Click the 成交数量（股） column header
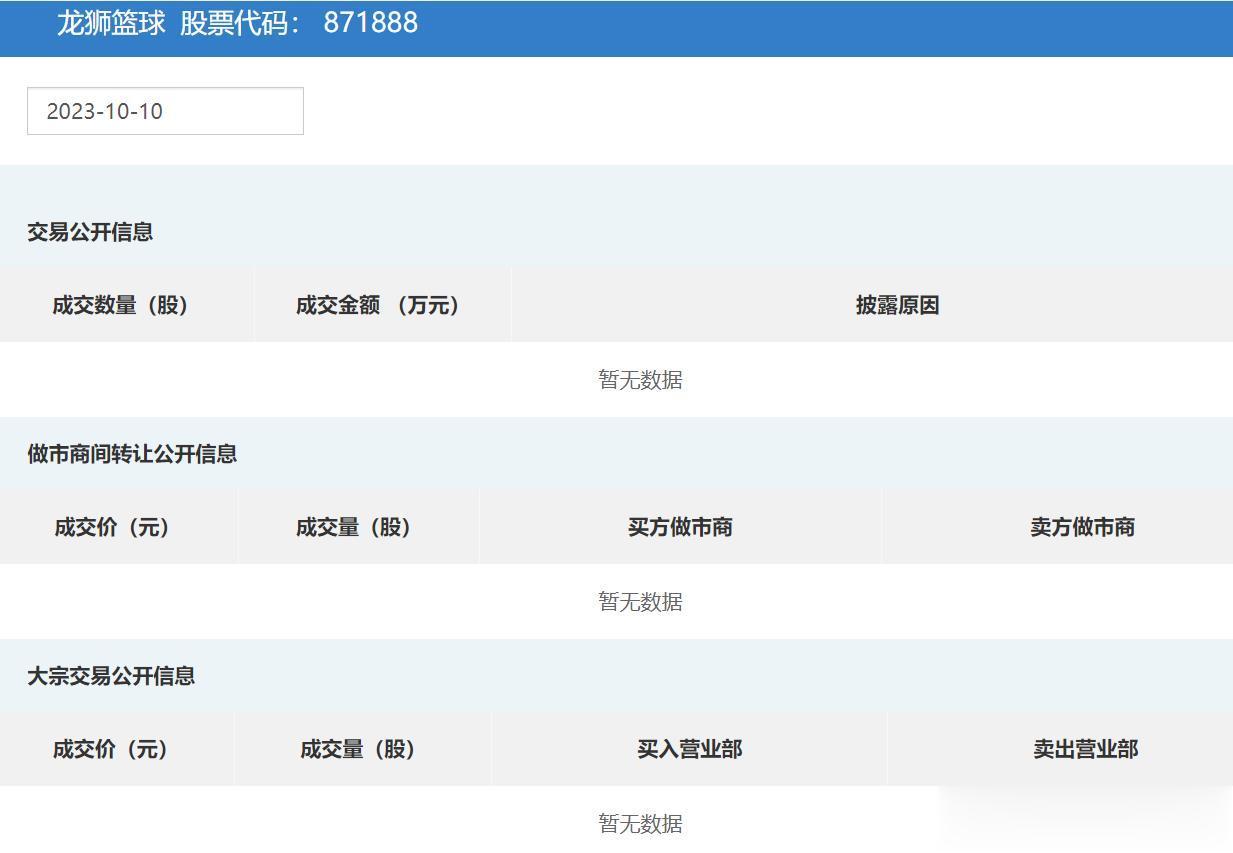The image size is (1233, 853). [121, 305]
